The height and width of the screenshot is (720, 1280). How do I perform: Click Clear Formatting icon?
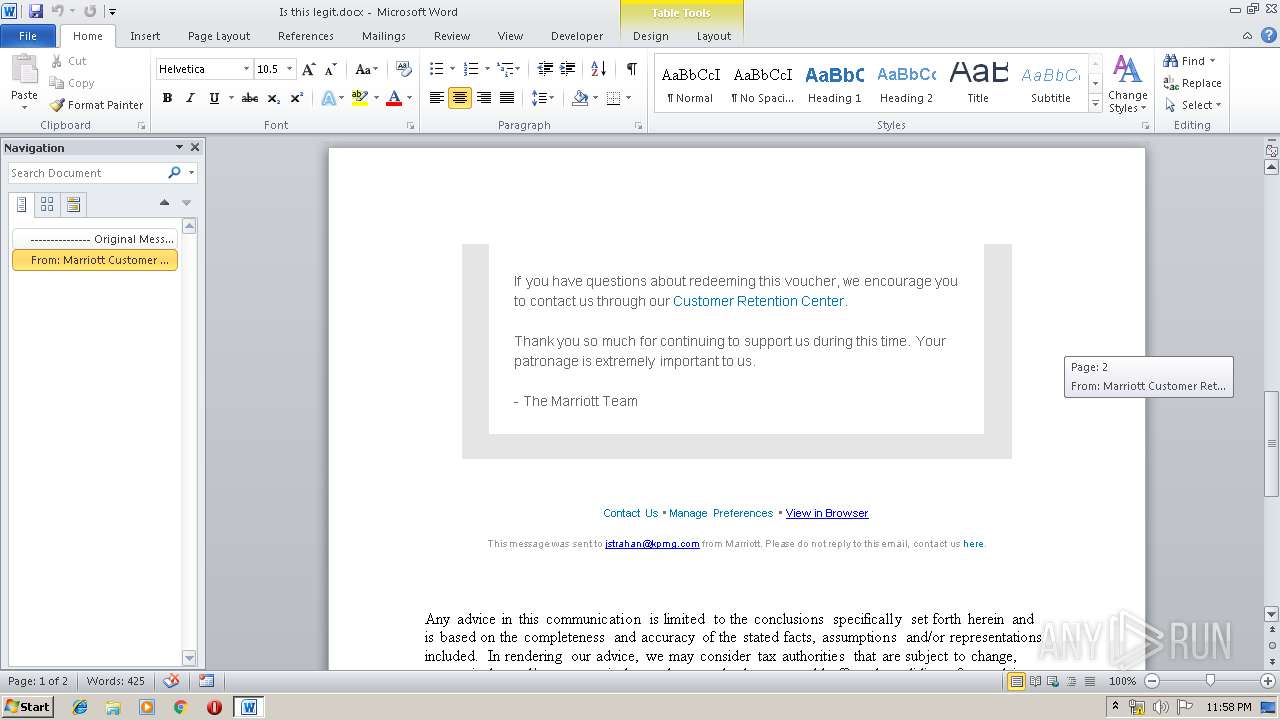[404, 69]
